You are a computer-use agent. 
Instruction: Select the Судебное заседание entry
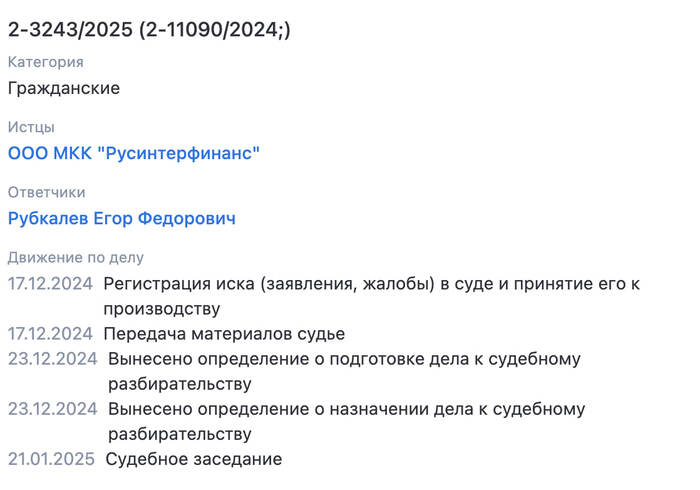194,459
